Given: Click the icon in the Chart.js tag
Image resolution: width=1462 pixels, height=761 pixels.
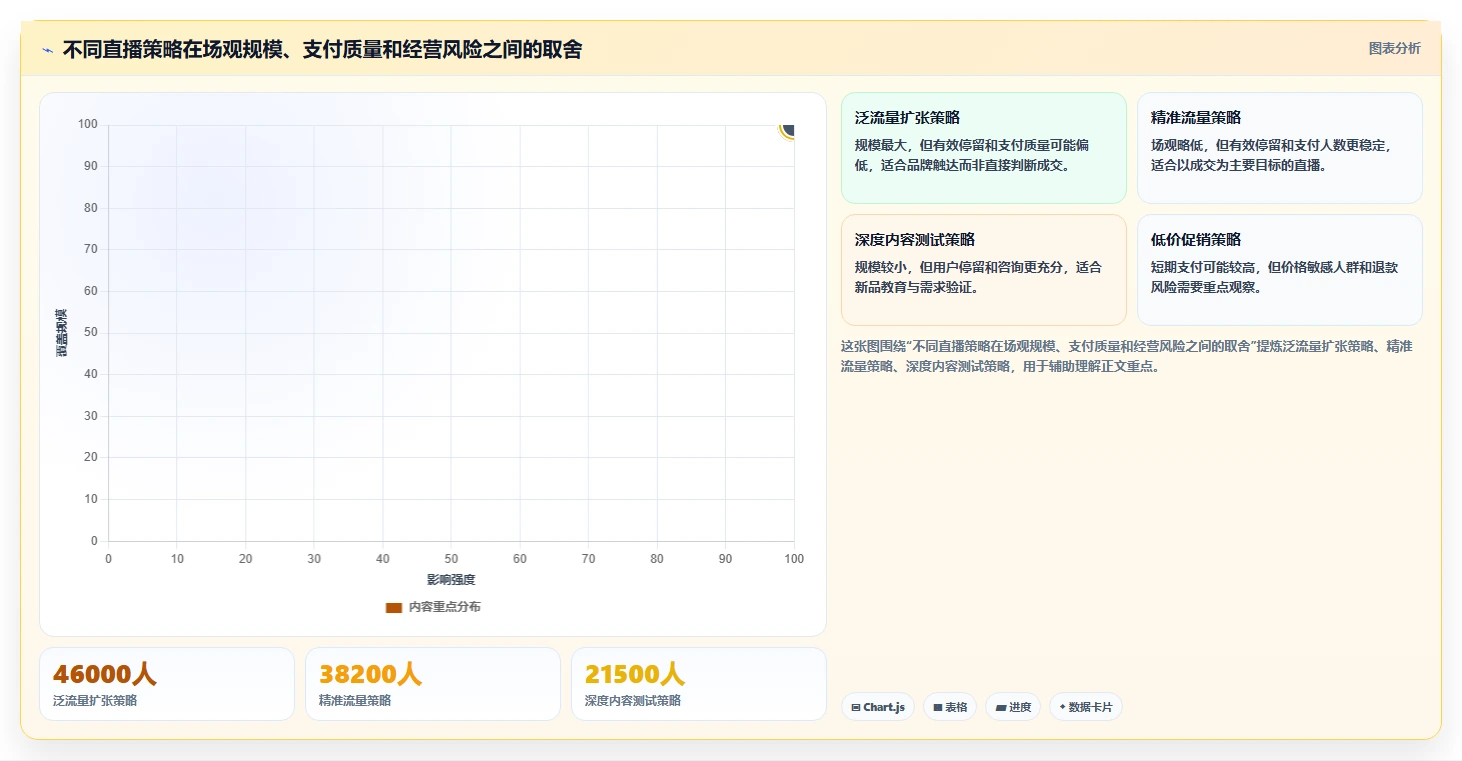Looking at the screenshot, I should (856, 708).
